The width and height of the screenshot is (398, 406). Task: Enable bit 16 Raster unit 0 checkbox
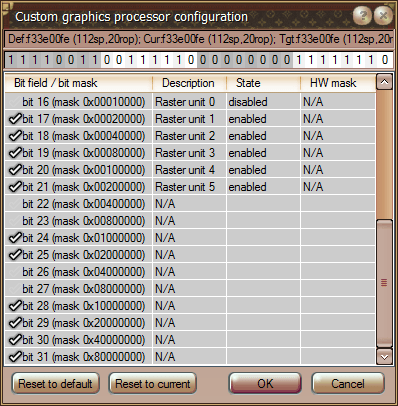click(x=15, y=102)
